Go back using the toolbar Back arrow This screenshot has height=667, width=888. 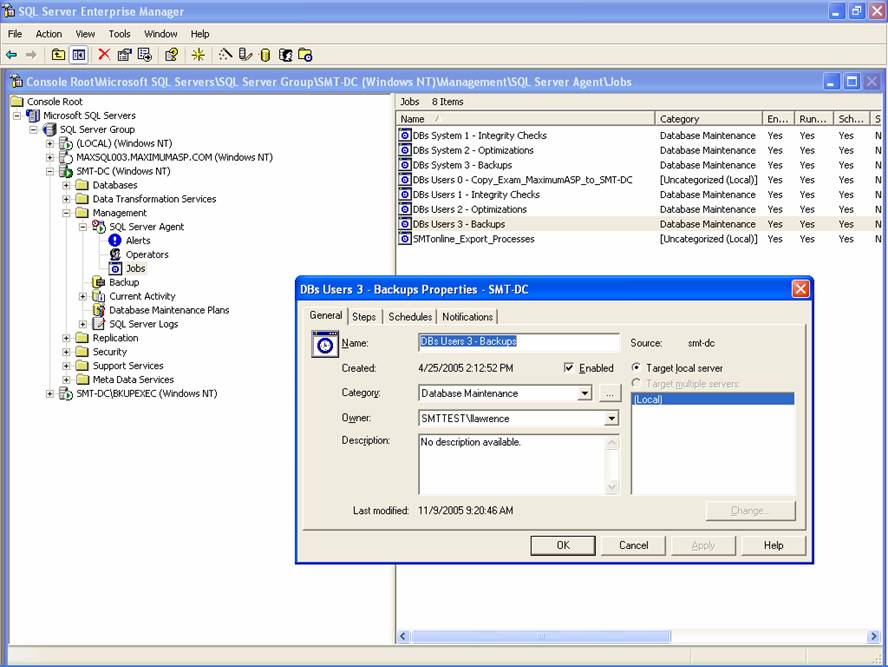click(x=11, y=55)
